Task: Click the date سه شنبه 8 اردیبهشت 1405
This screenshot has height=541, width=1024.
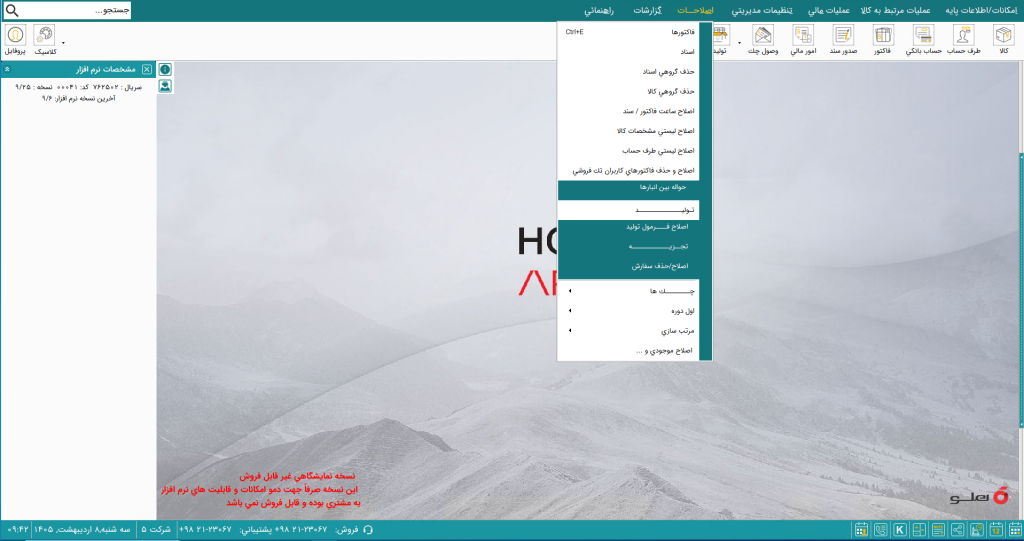Action: point(82,529)
